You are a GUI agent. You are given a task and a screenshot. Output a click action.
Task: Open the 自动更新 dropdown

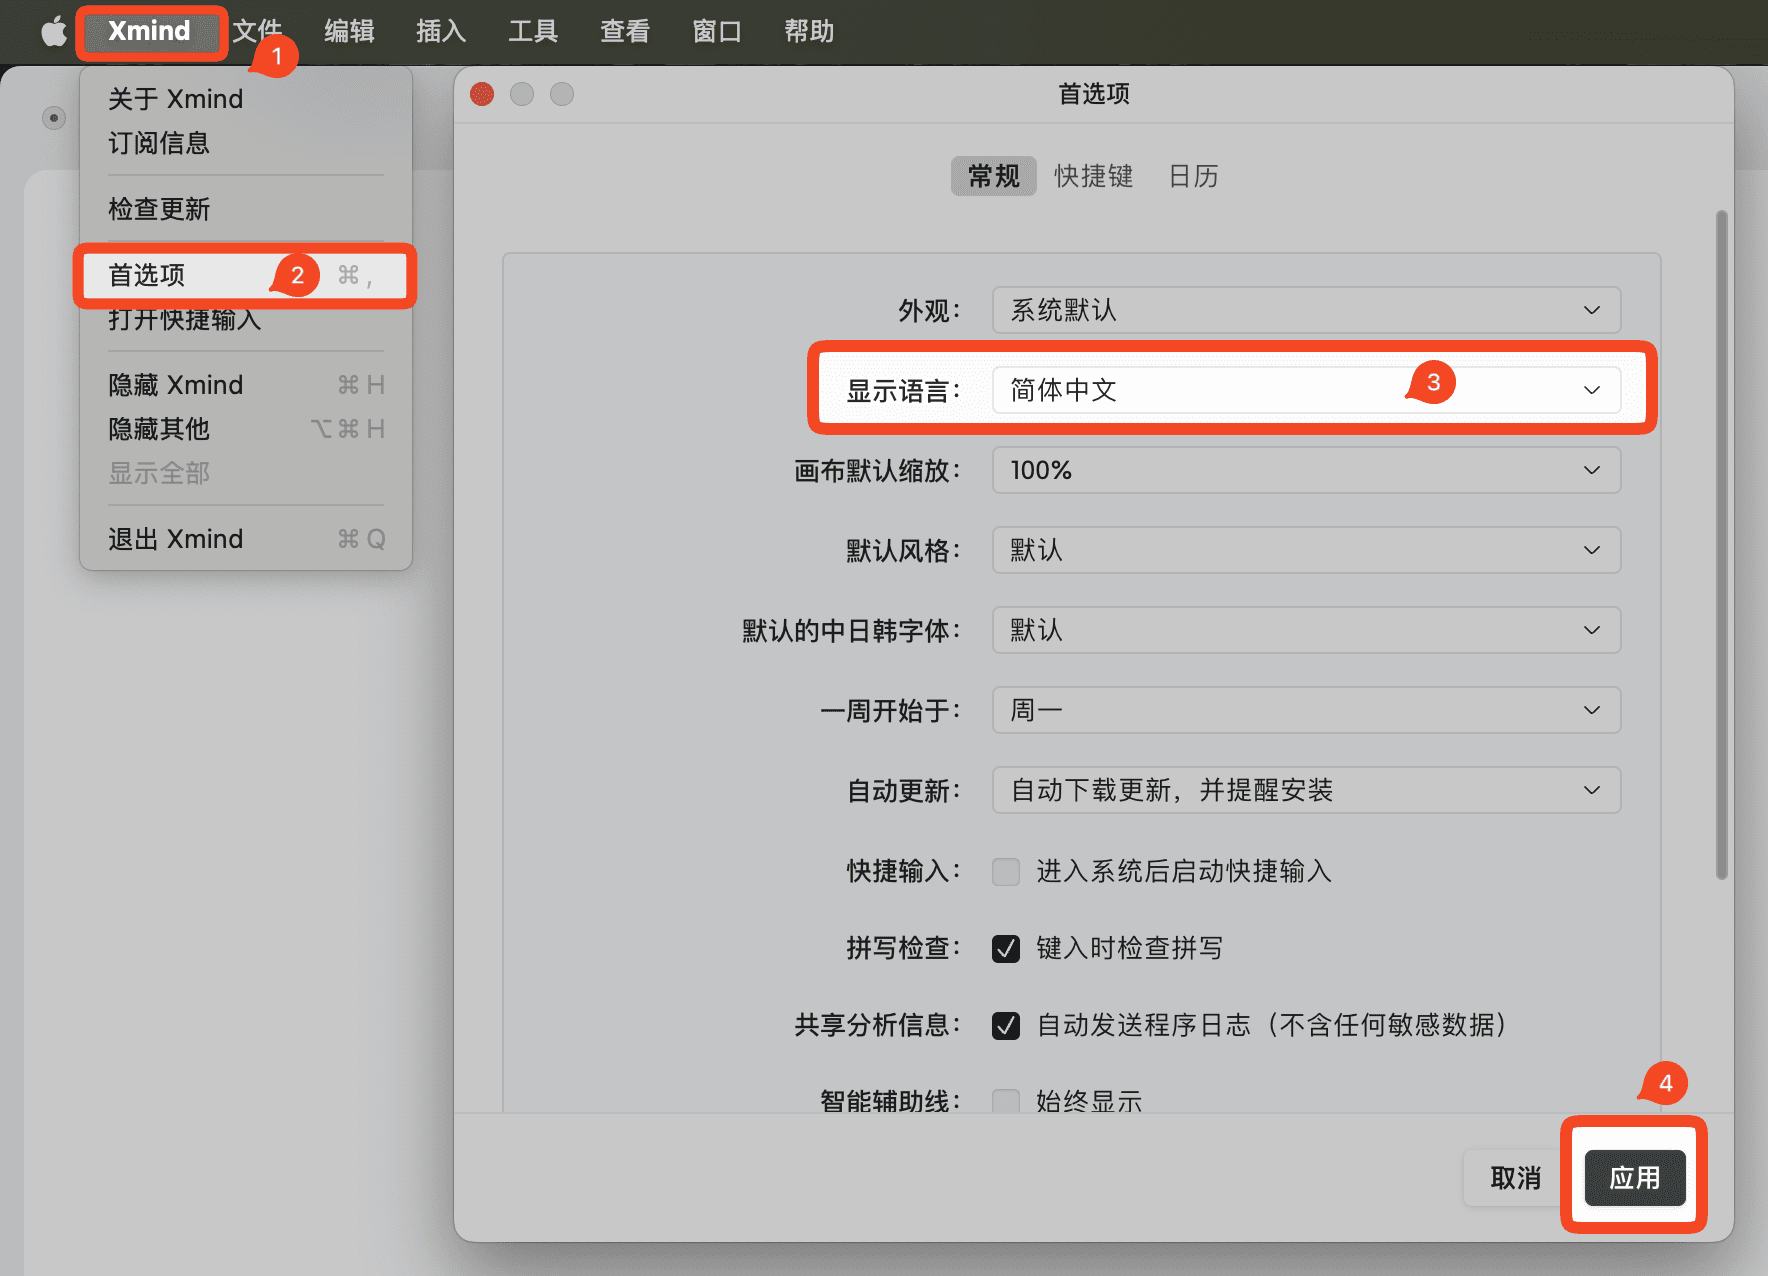1306,790
